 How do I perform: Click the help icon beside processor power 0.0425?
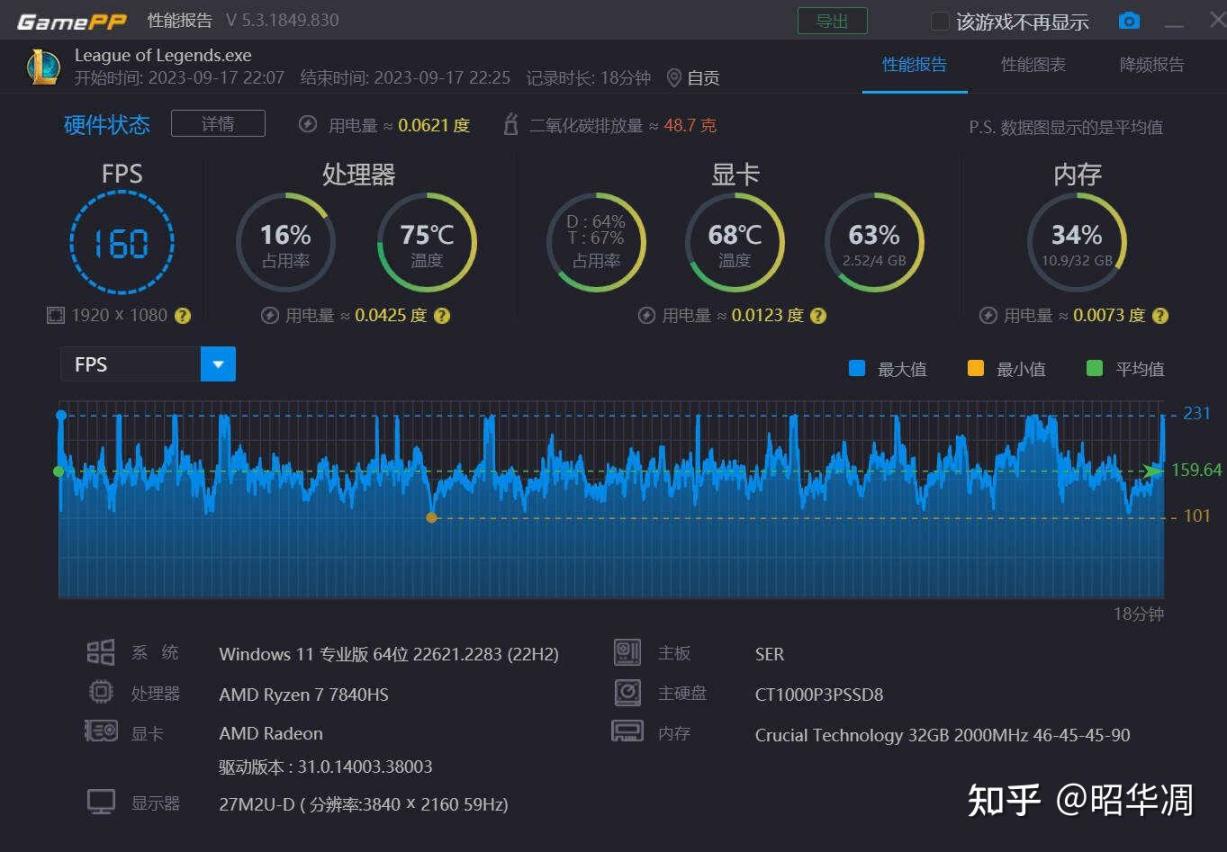442,316
